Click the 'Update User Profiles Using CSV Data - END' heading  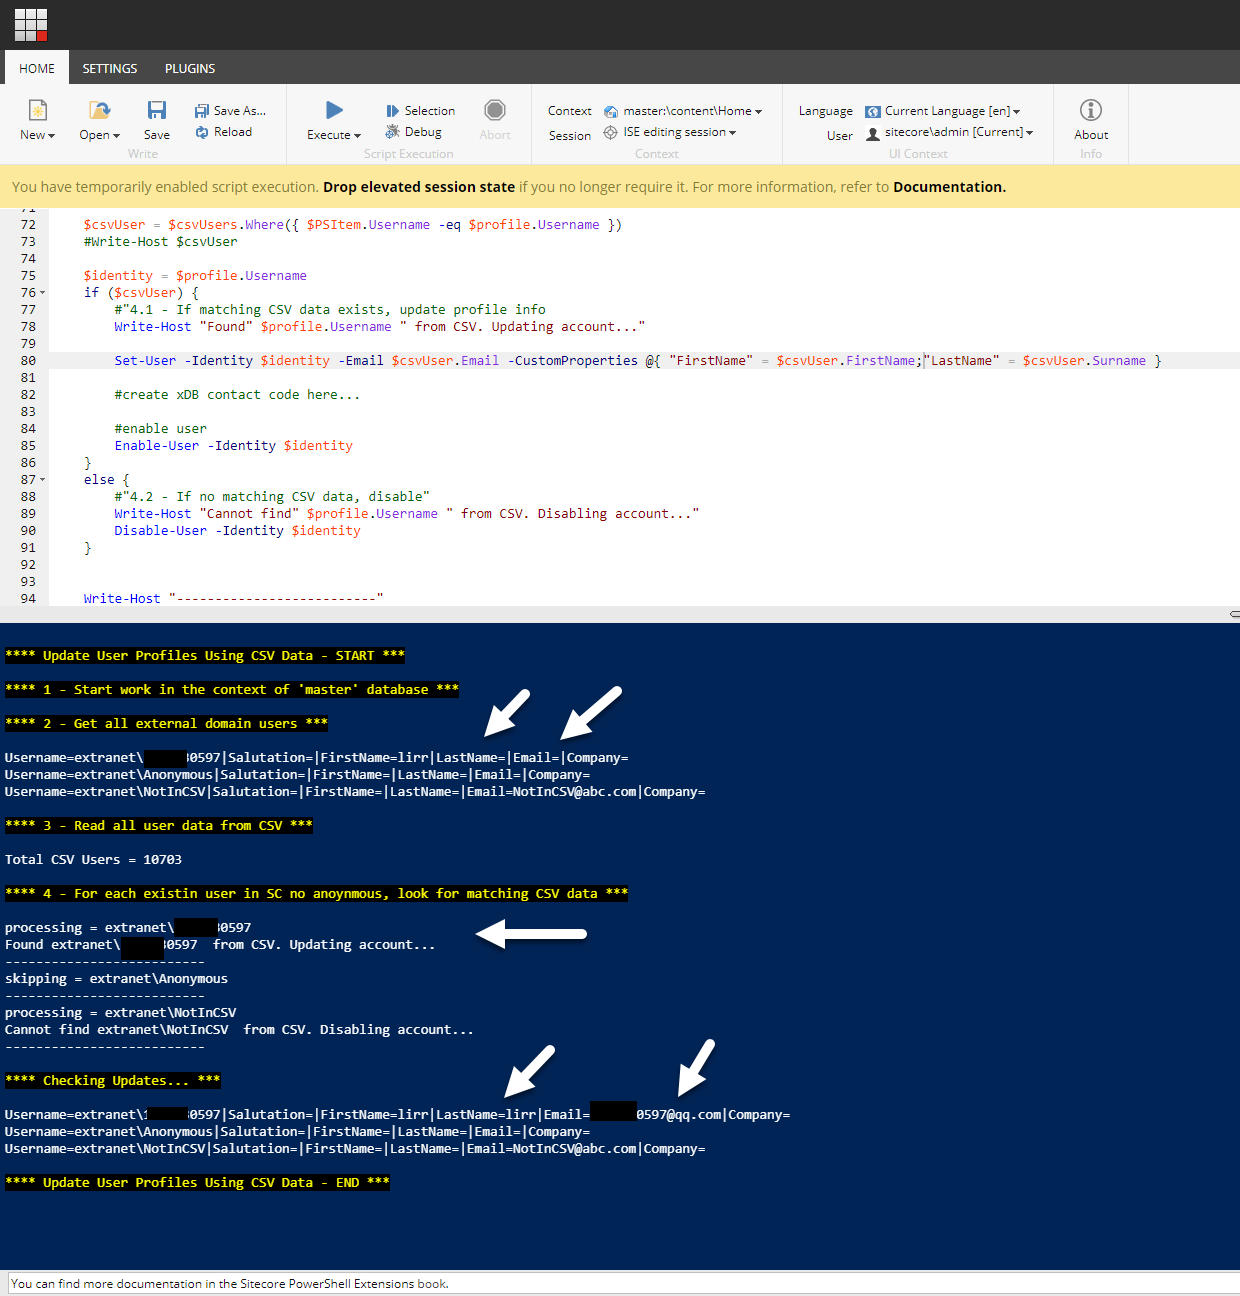197,1183
